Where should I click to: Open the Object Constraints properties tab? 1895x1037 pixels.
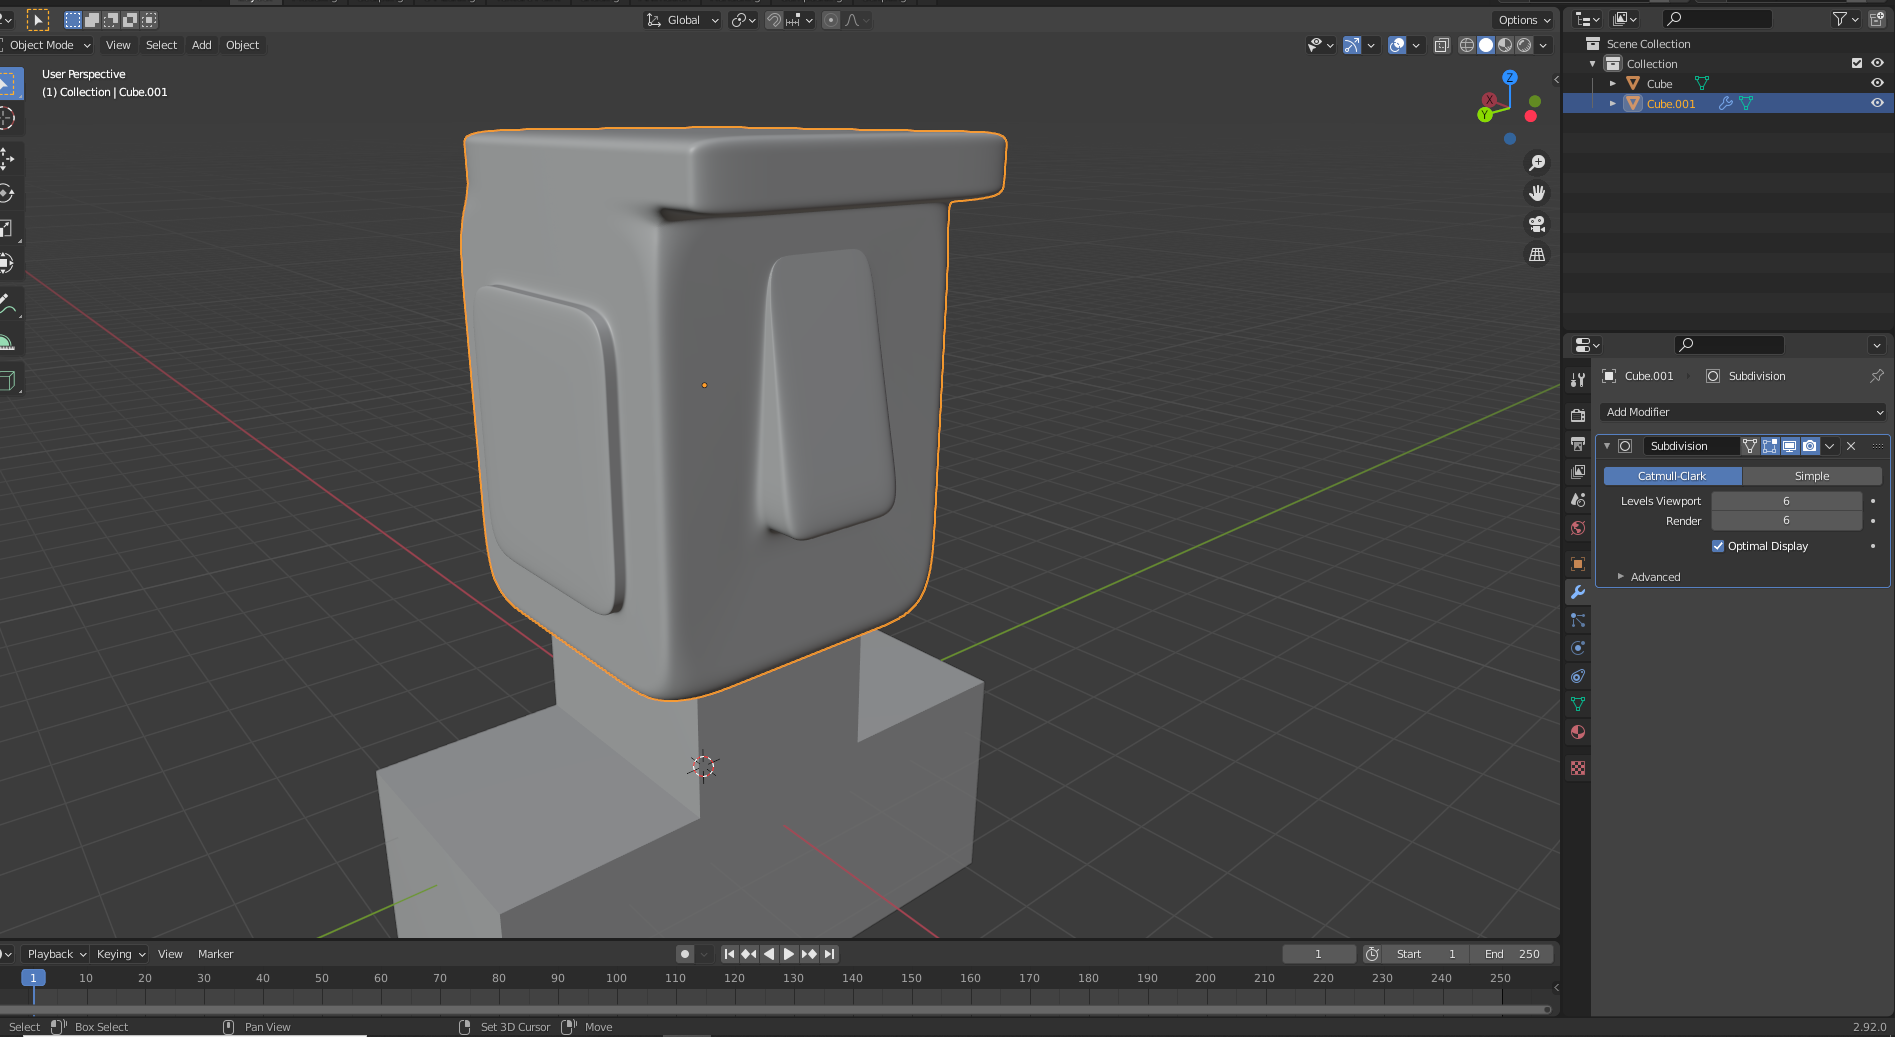click(x=1578, y=676)
